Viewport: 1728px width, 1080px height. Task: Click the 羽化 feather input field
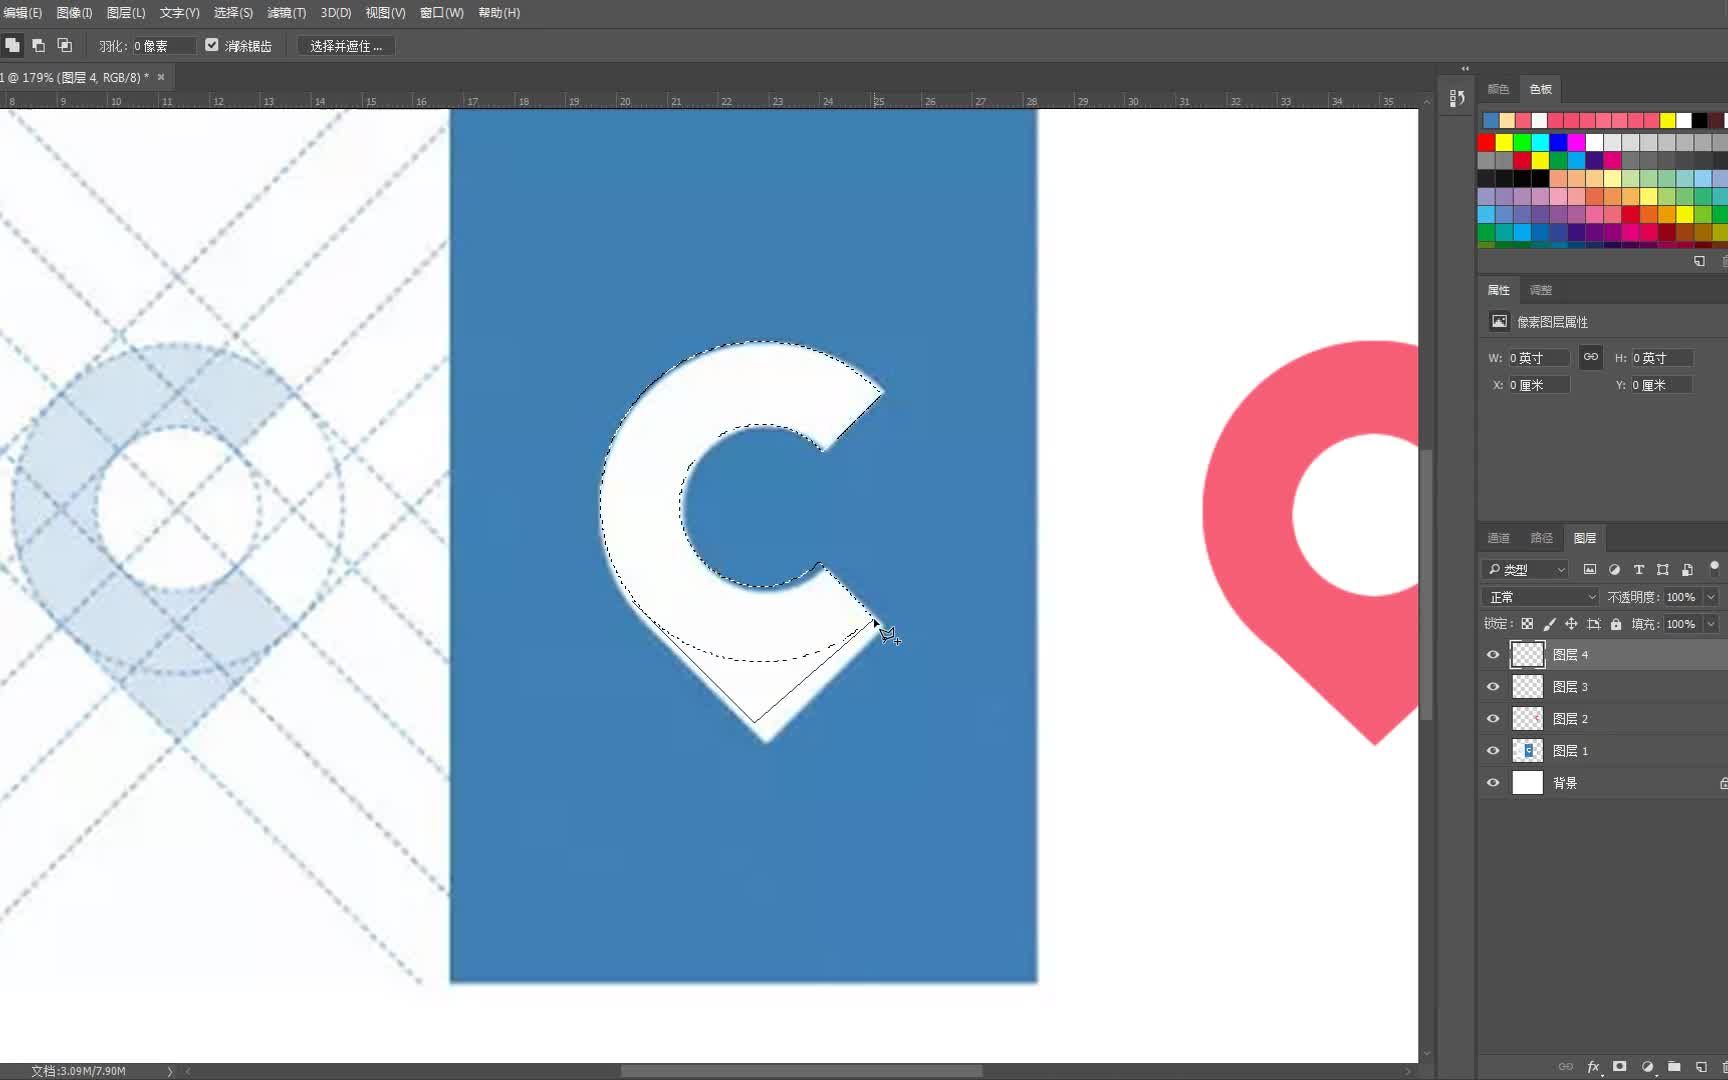tap(164, 46)
